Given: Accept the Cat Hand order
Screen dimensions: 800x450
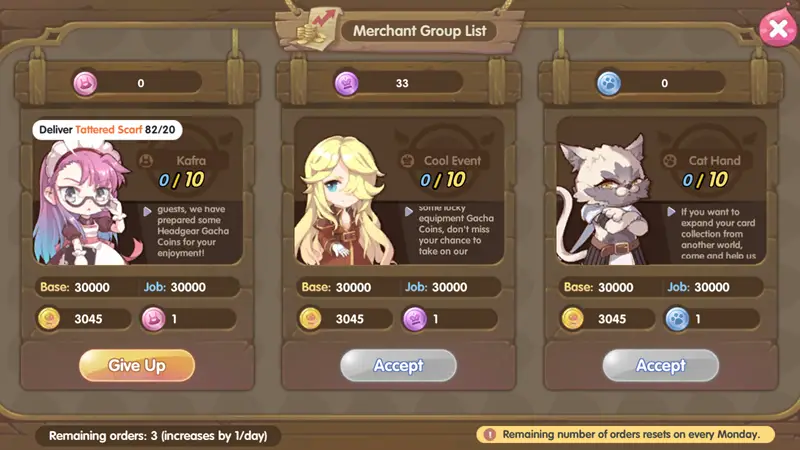Looking at the screenshot, I should coord(661,365).
